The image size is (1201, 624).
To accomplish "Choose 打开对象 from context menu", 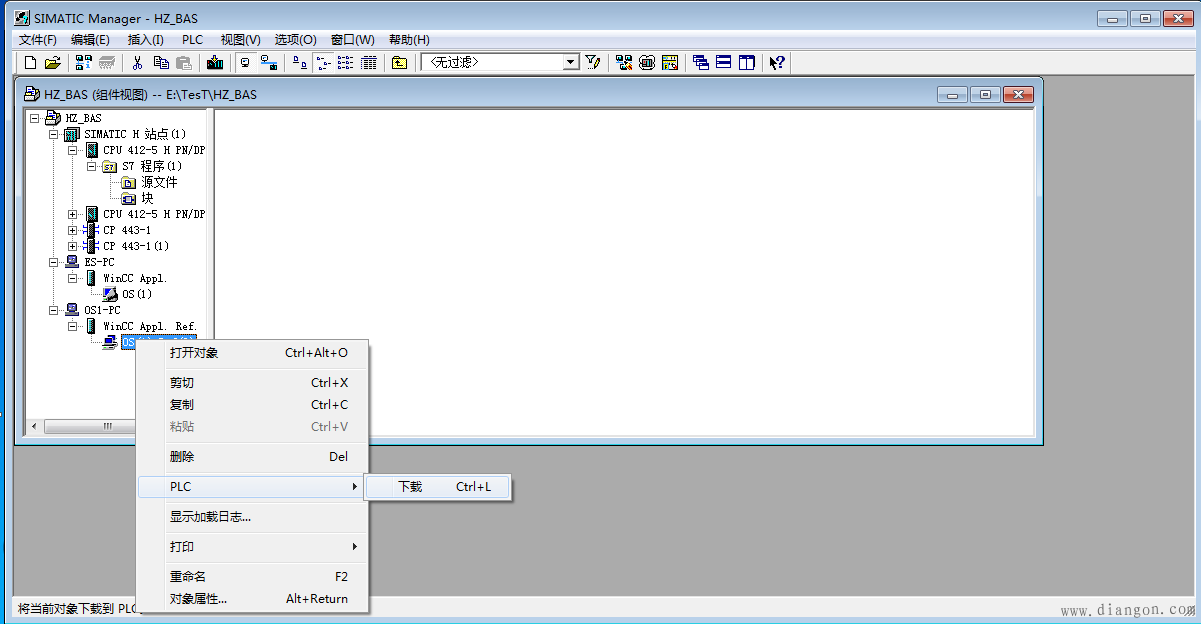I will (252, 353).
